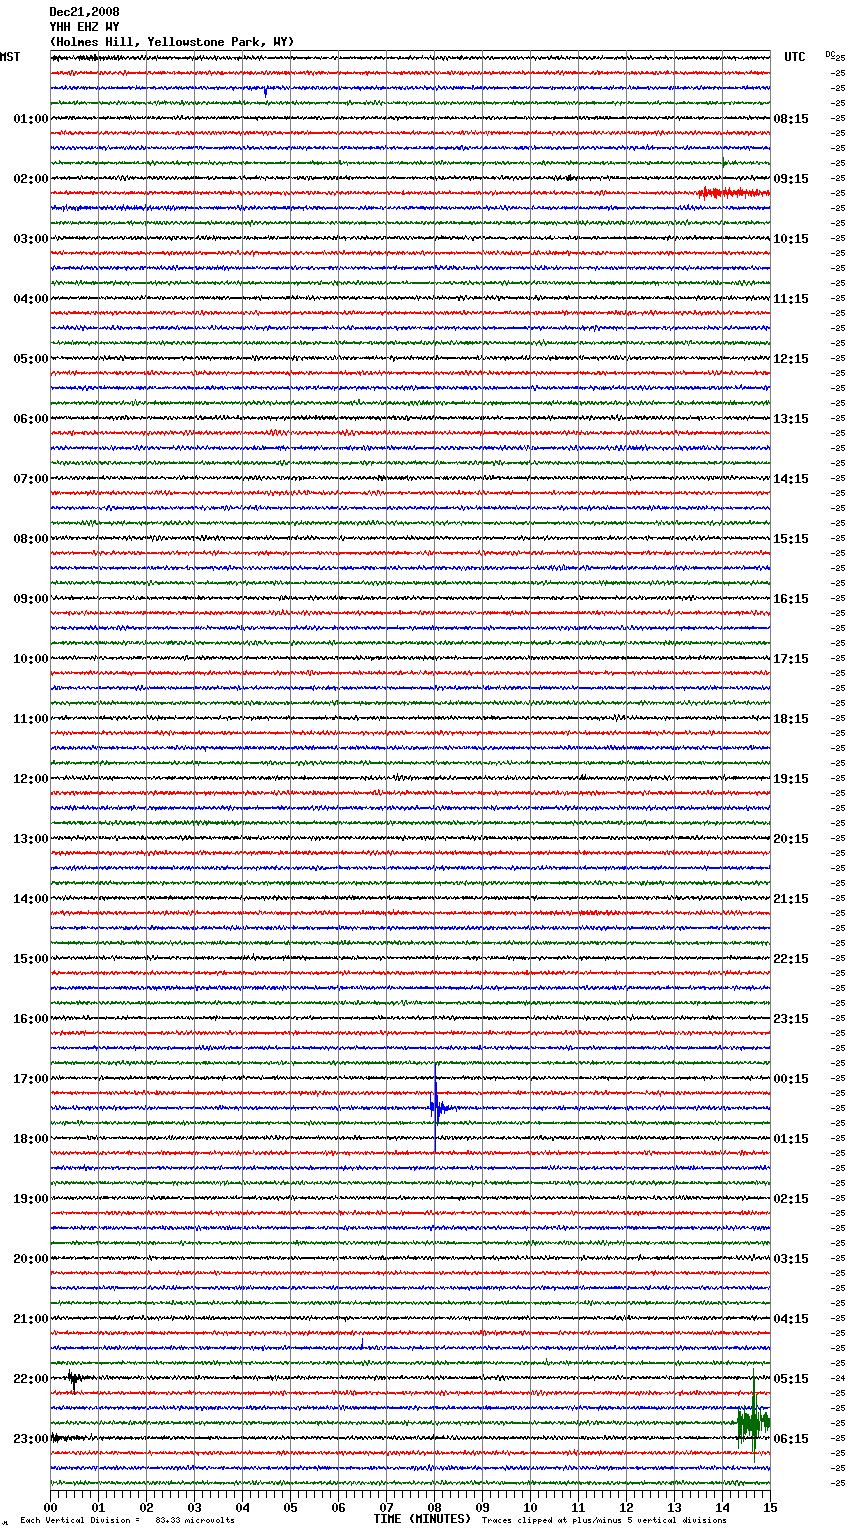Click the 23:00 MST time label
The width and height of the screenshot is (850, 1534).
(31, 1439)
